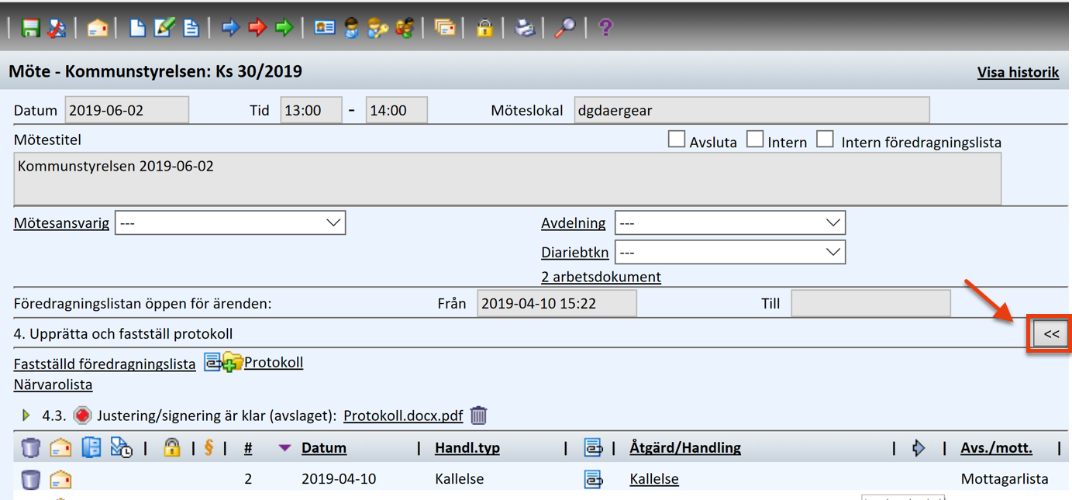The image size is (1072, 500).
Task: Enable Intern föredragningslista checkbox
Action: coord(826,140)
